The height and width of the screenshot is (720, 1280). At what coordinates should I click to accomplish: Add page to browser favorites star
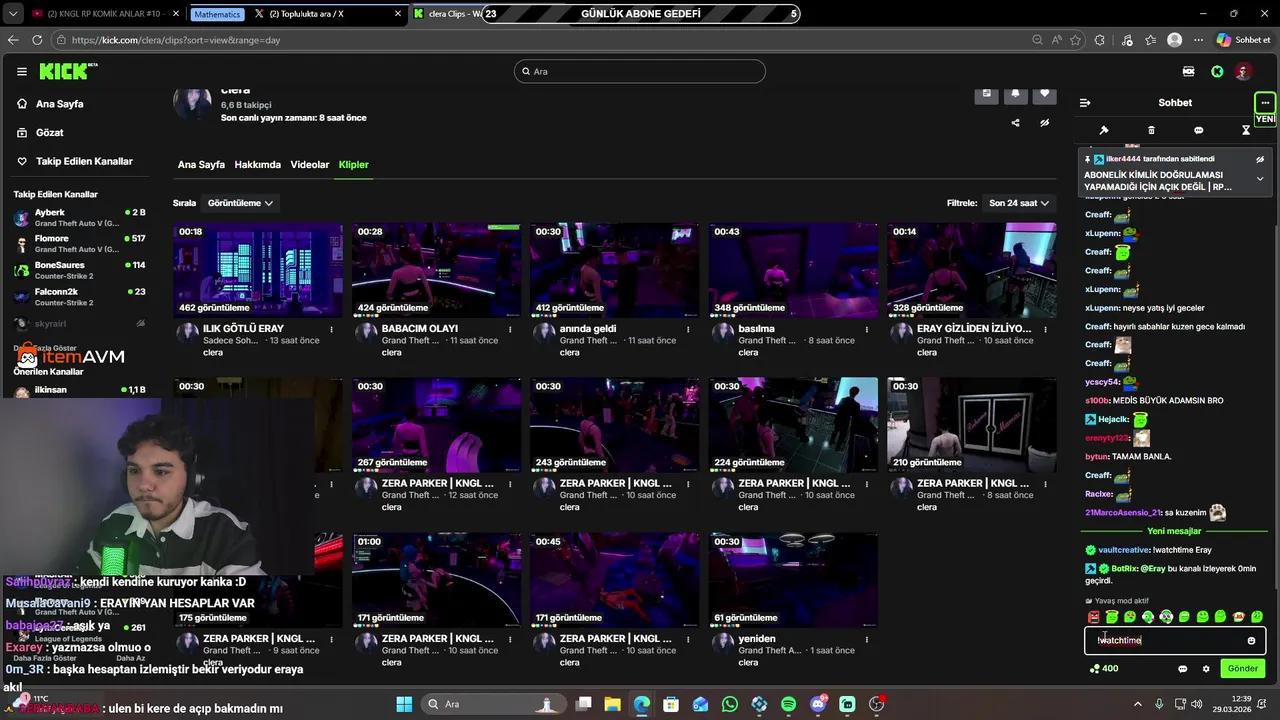[x=1076, y=40]
